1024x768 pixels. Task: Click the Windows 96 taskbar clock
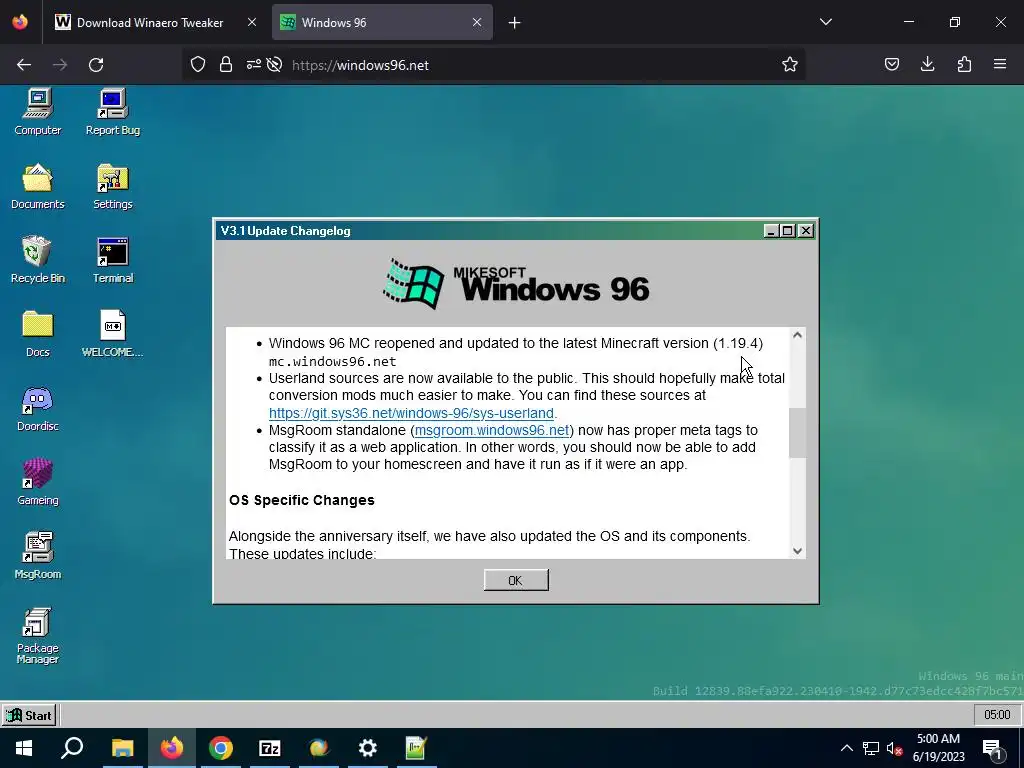click(997, 715)
